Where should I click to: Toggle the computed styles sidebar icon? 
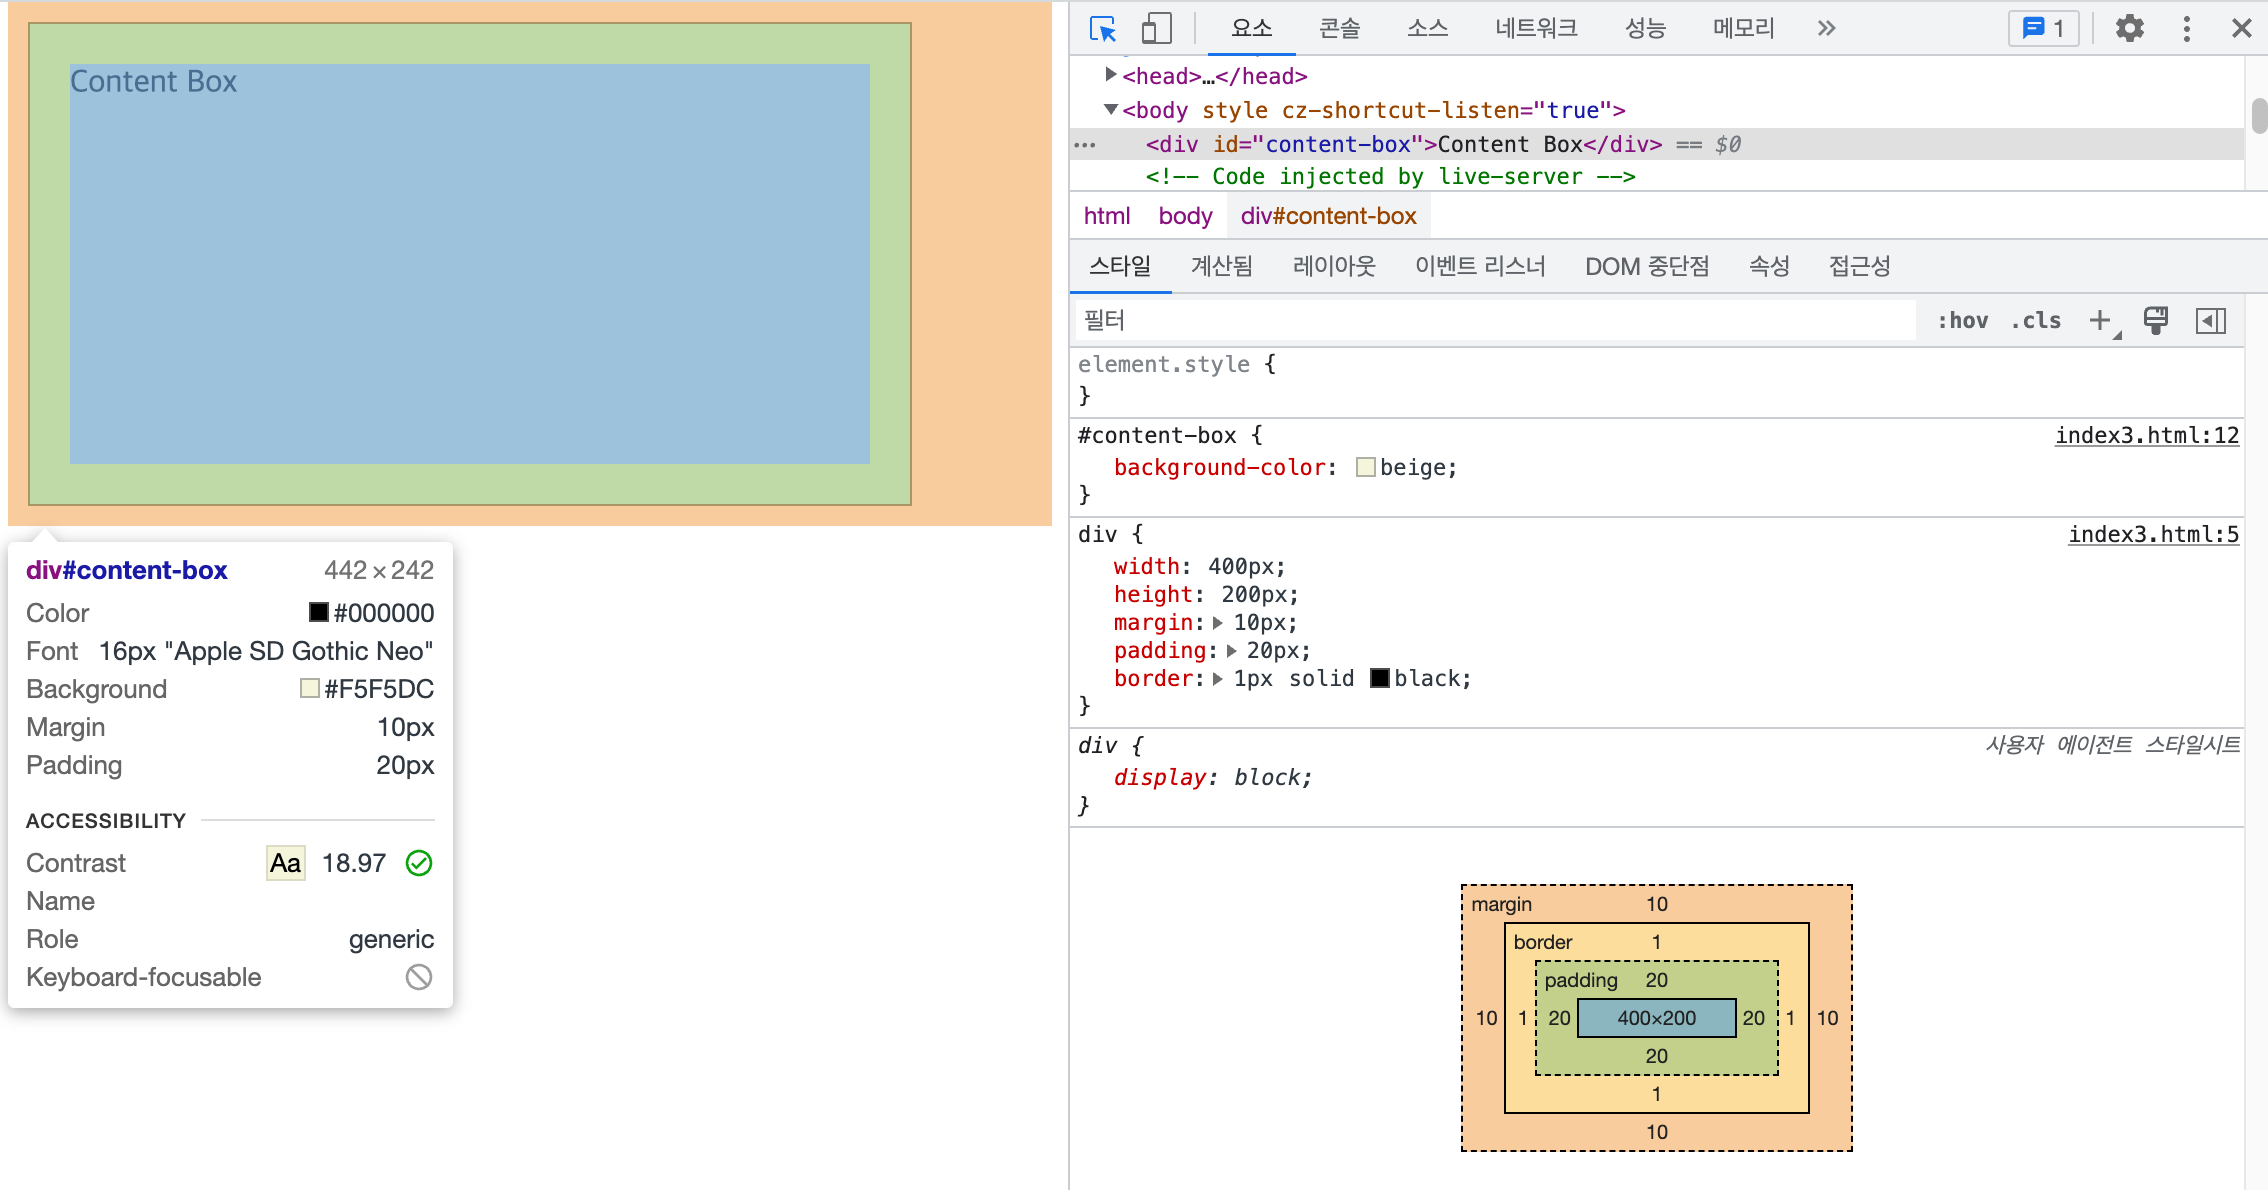click(x=2210, y=321)
